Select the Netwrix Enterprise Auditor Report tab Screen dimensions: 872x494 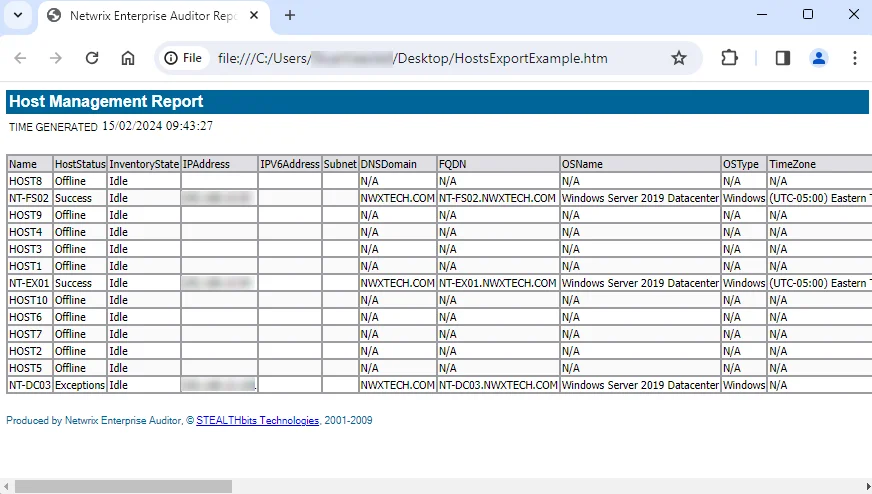[153, 16]
